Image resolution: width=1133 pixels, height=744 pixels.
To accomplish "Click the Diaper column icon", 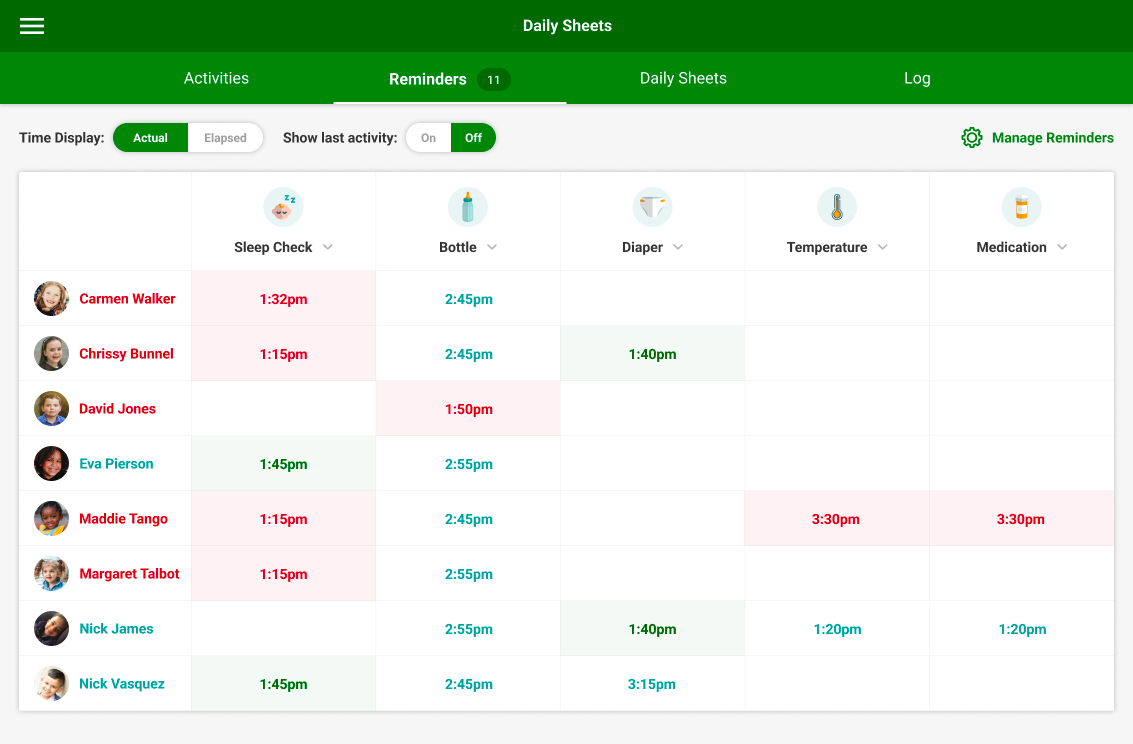I will tap(652, 206).
